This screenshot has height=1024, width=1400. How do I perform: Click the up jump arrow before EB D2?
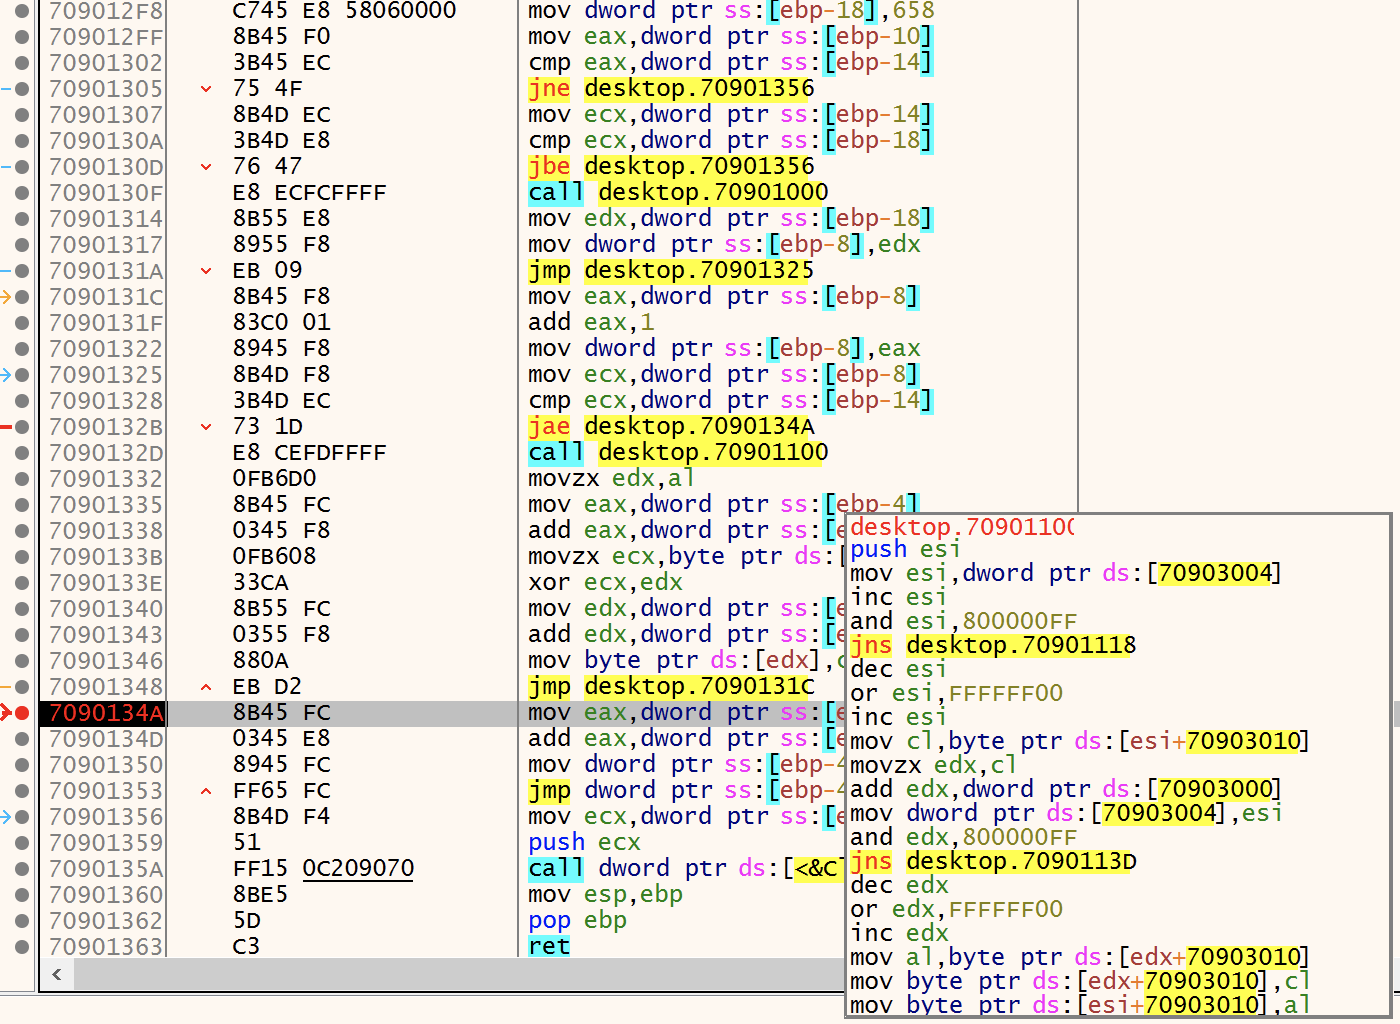(206, 687)
